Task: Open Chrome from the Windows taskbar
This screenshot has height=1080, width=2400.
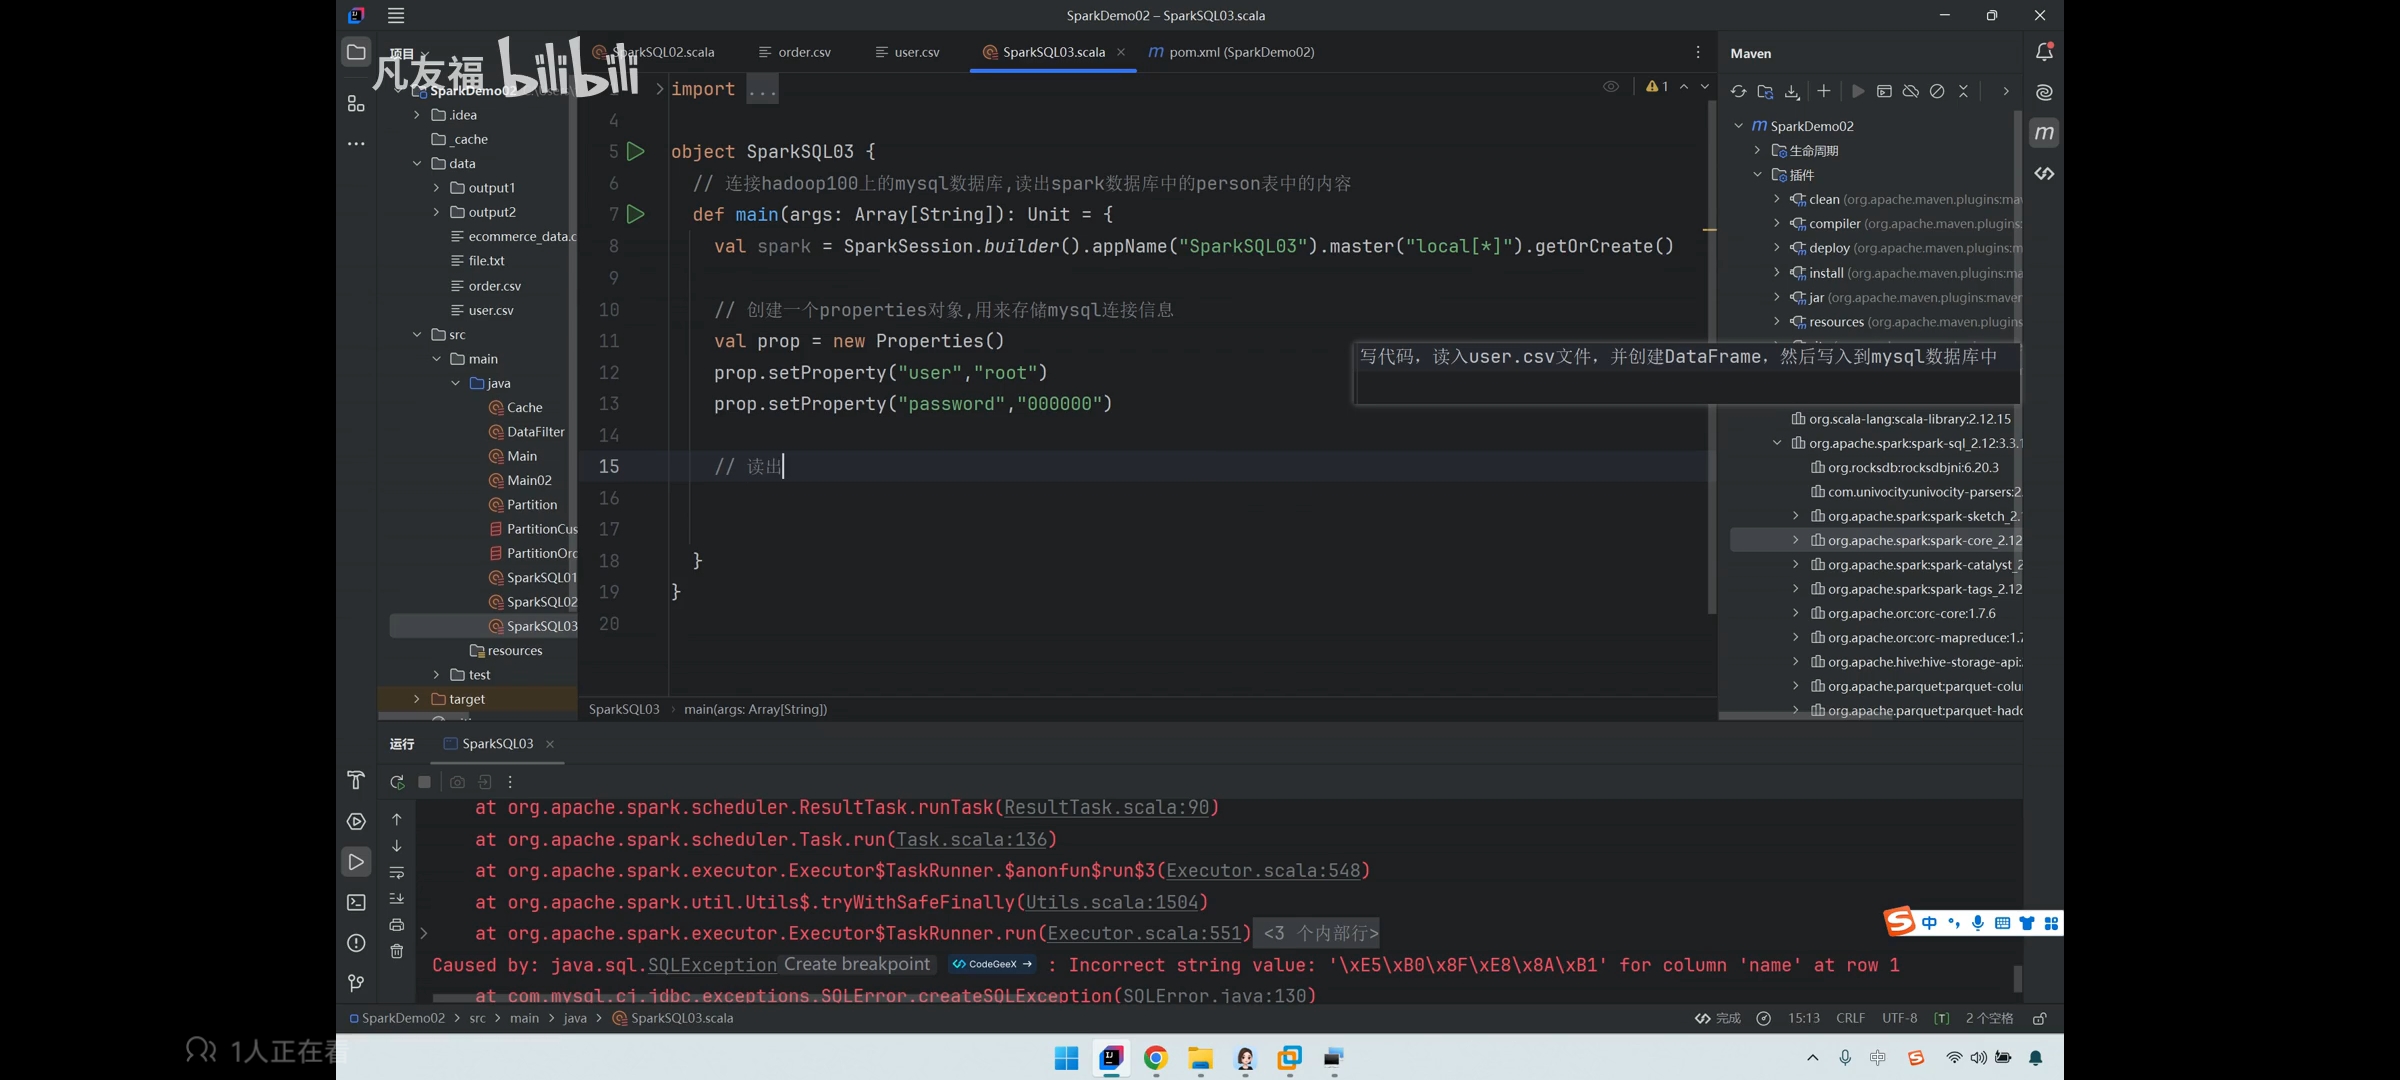Action: [x=1155, y=1058]
